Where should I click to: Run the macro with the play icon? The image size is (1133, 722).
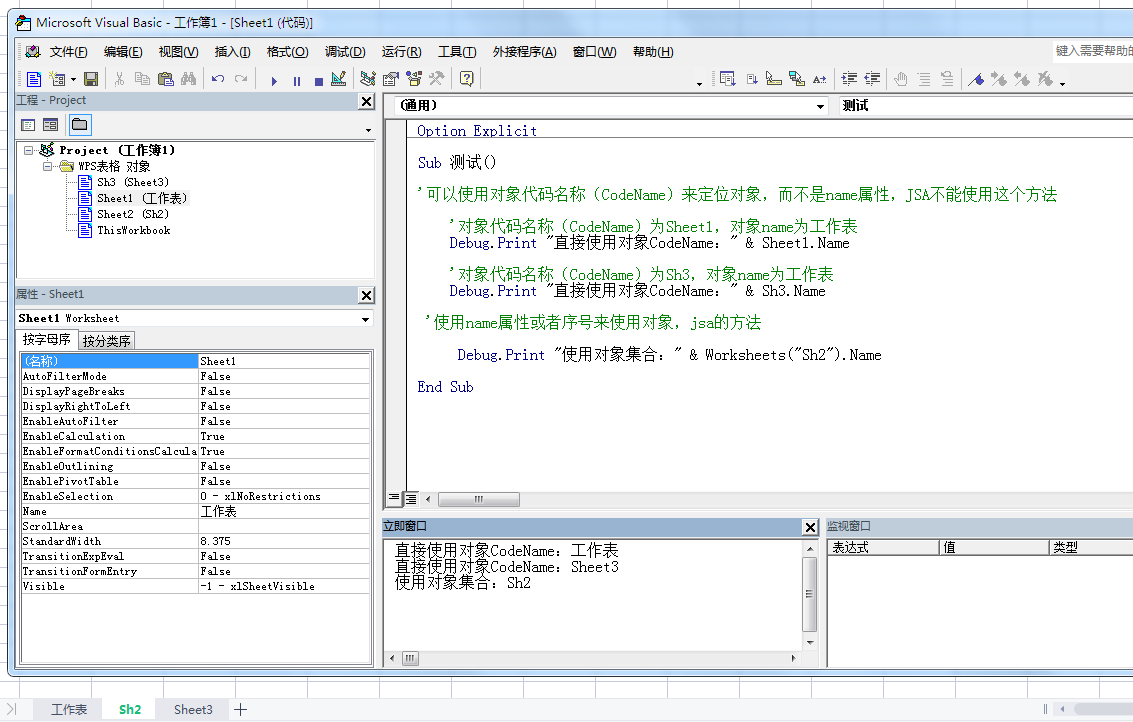[274, 81]
